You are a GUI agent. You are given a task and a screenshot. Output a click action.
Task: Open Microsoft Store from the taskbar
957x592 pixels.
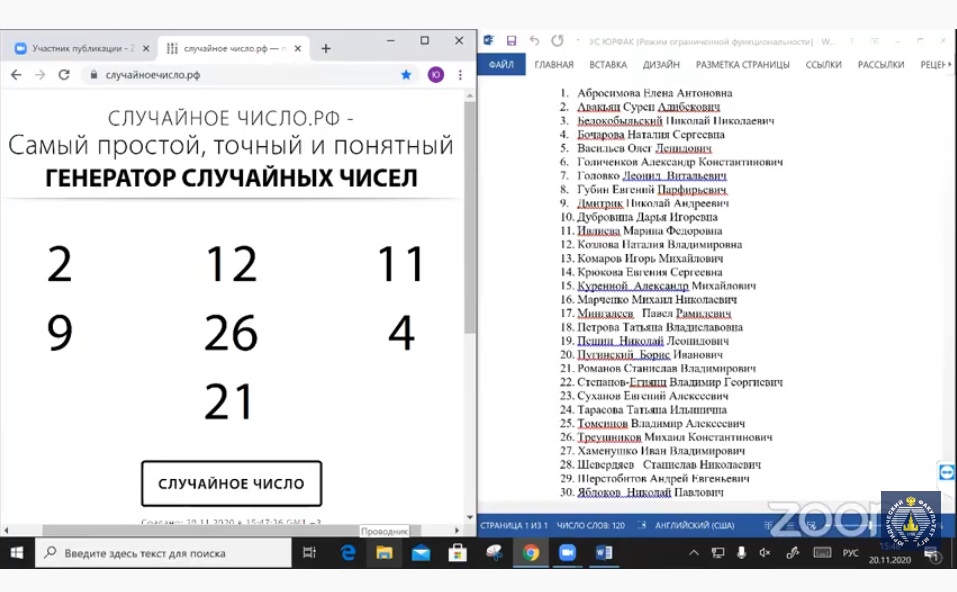click(457, 553)
